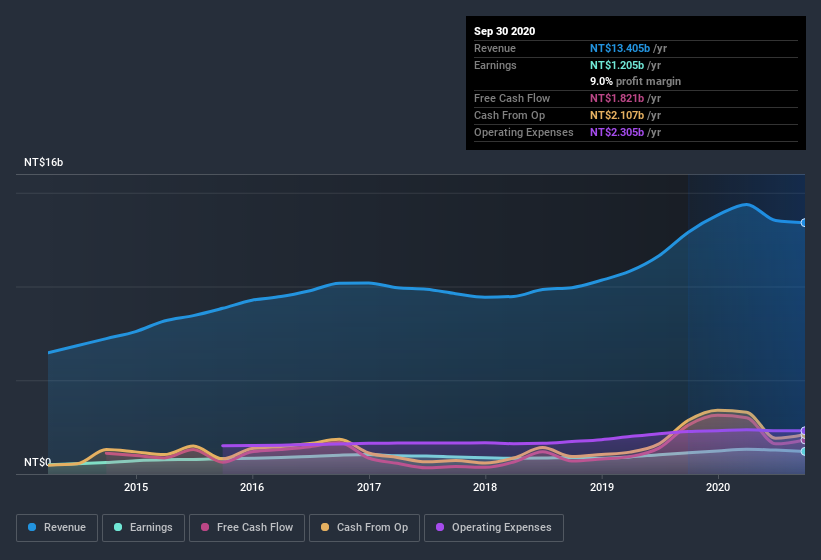Click the NT$1.821b free cash flow value

click(617, 98)
